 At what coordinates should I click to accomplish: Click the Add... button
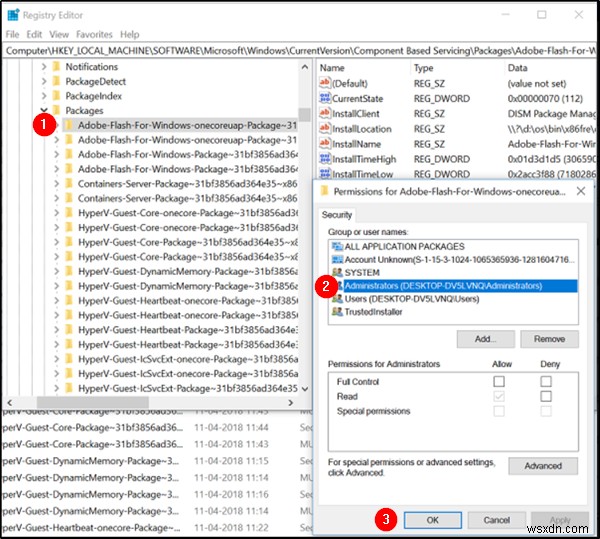(x=485, y=339)
